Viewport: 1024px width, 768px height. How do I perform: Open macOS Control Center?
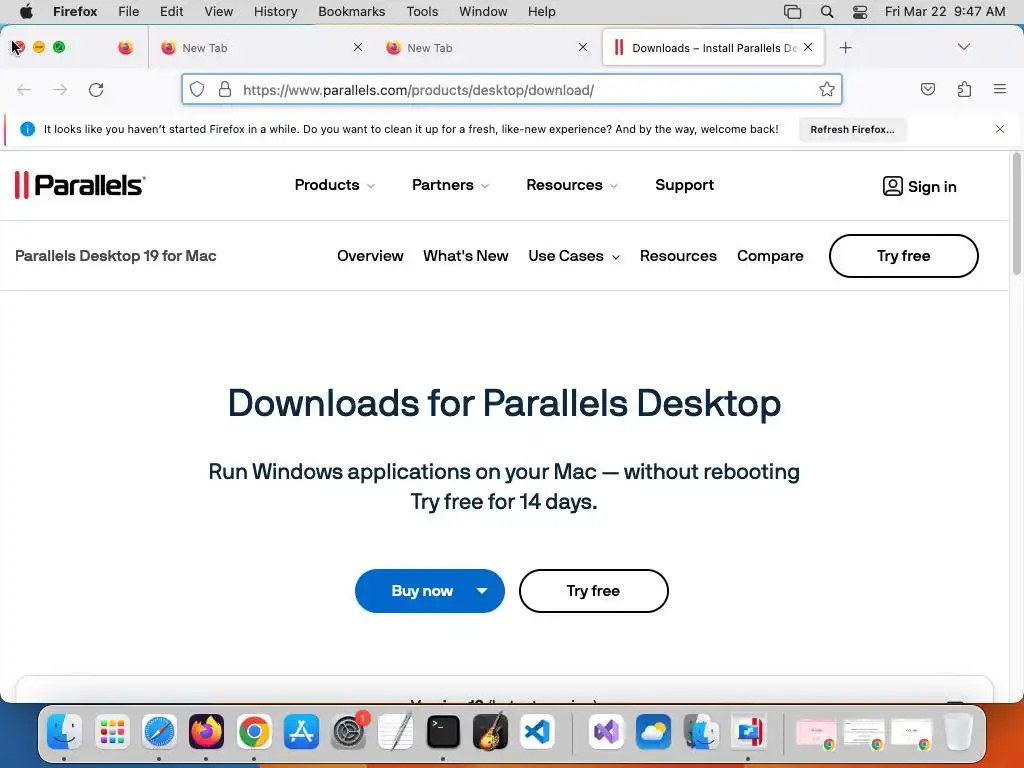pyautogui.click(x=860, y=12)
